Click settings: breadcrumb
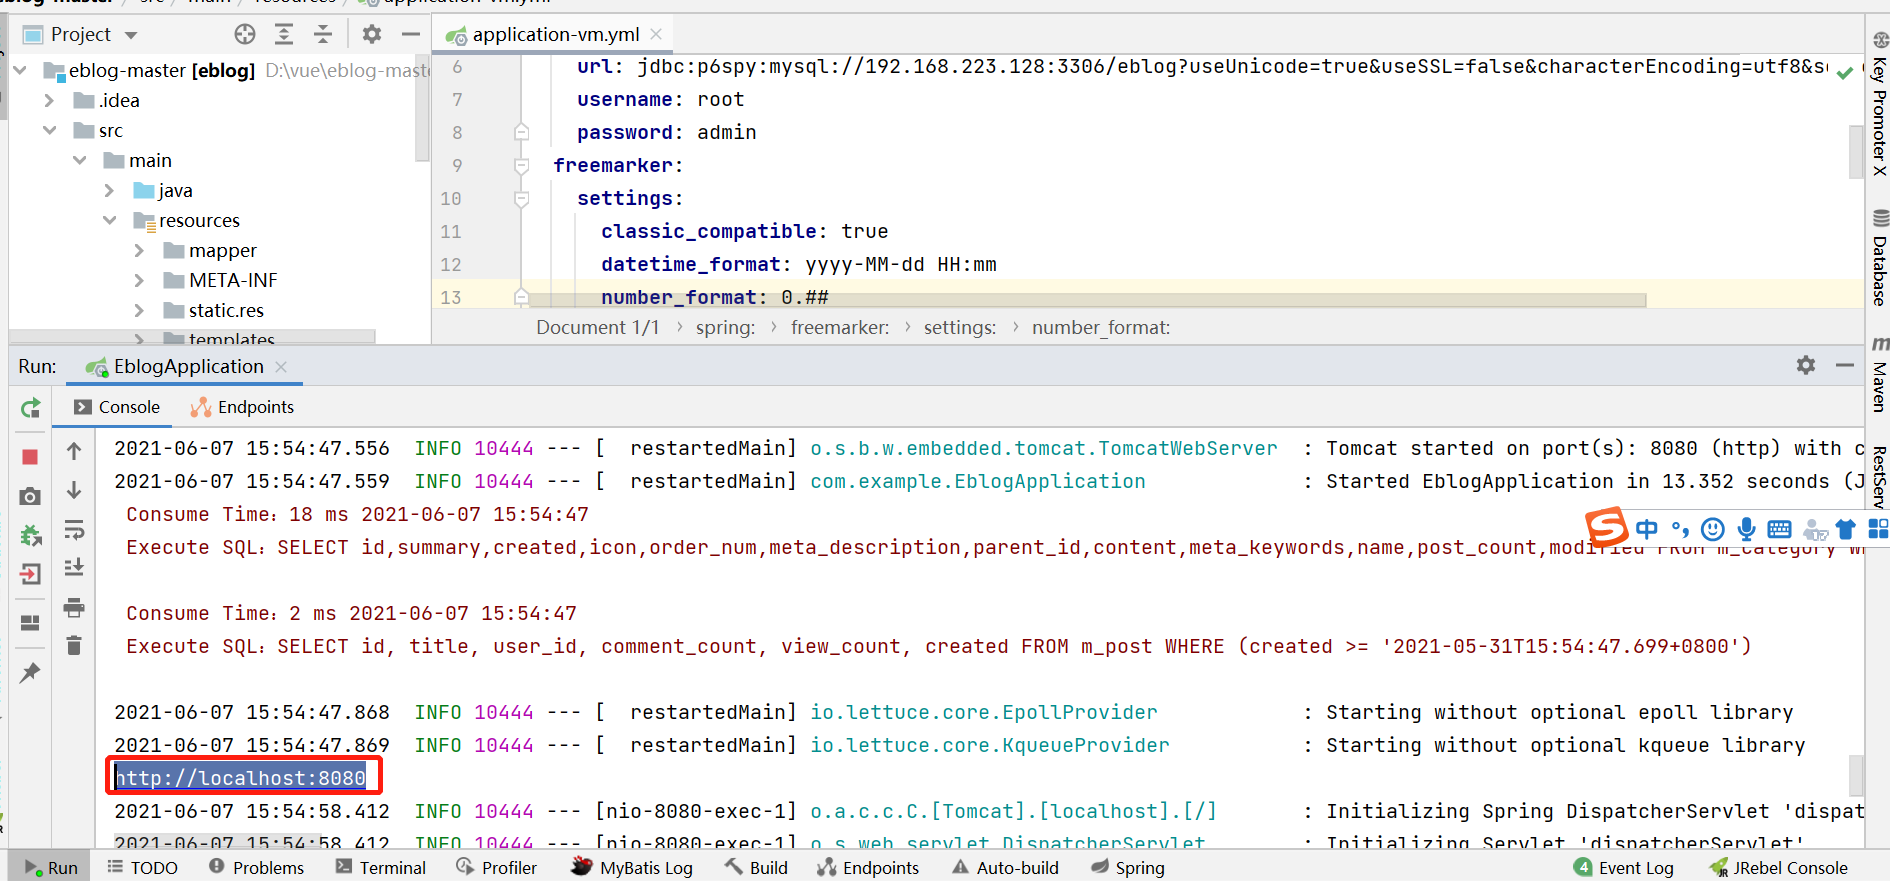This screenshot has width=1890, height=881. coord(960,327)
